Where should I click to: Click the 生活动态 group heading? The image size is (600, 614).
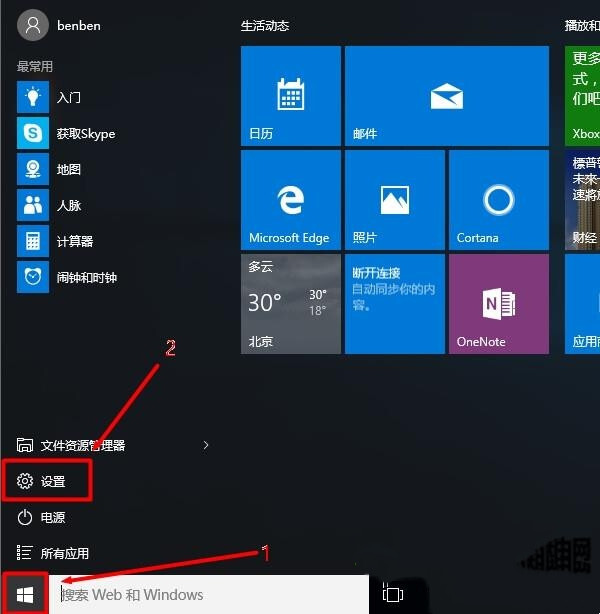pos(265,26)
